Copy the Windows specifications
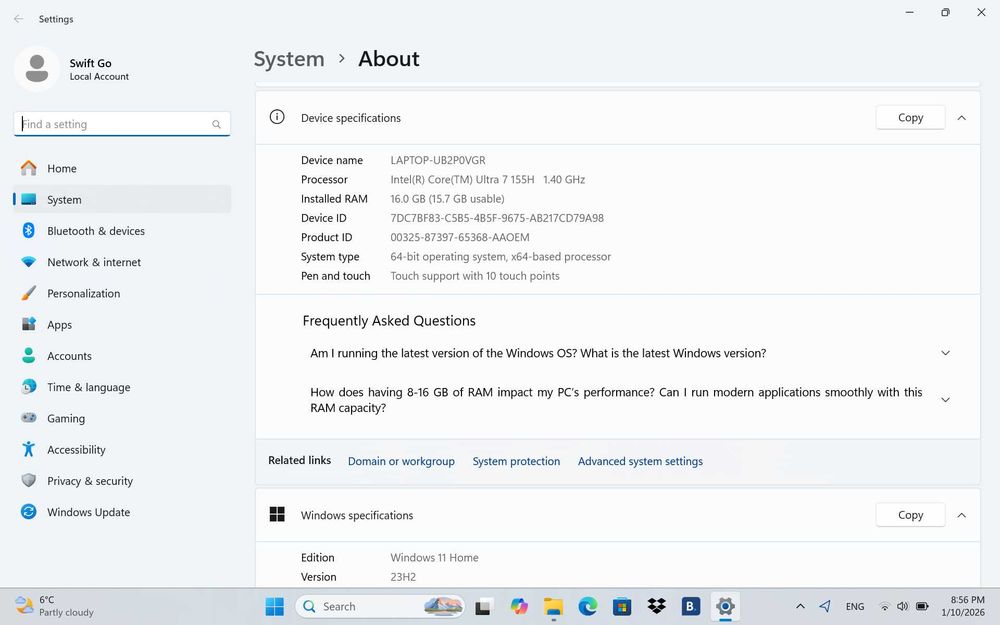 click(x=910, y=515)
